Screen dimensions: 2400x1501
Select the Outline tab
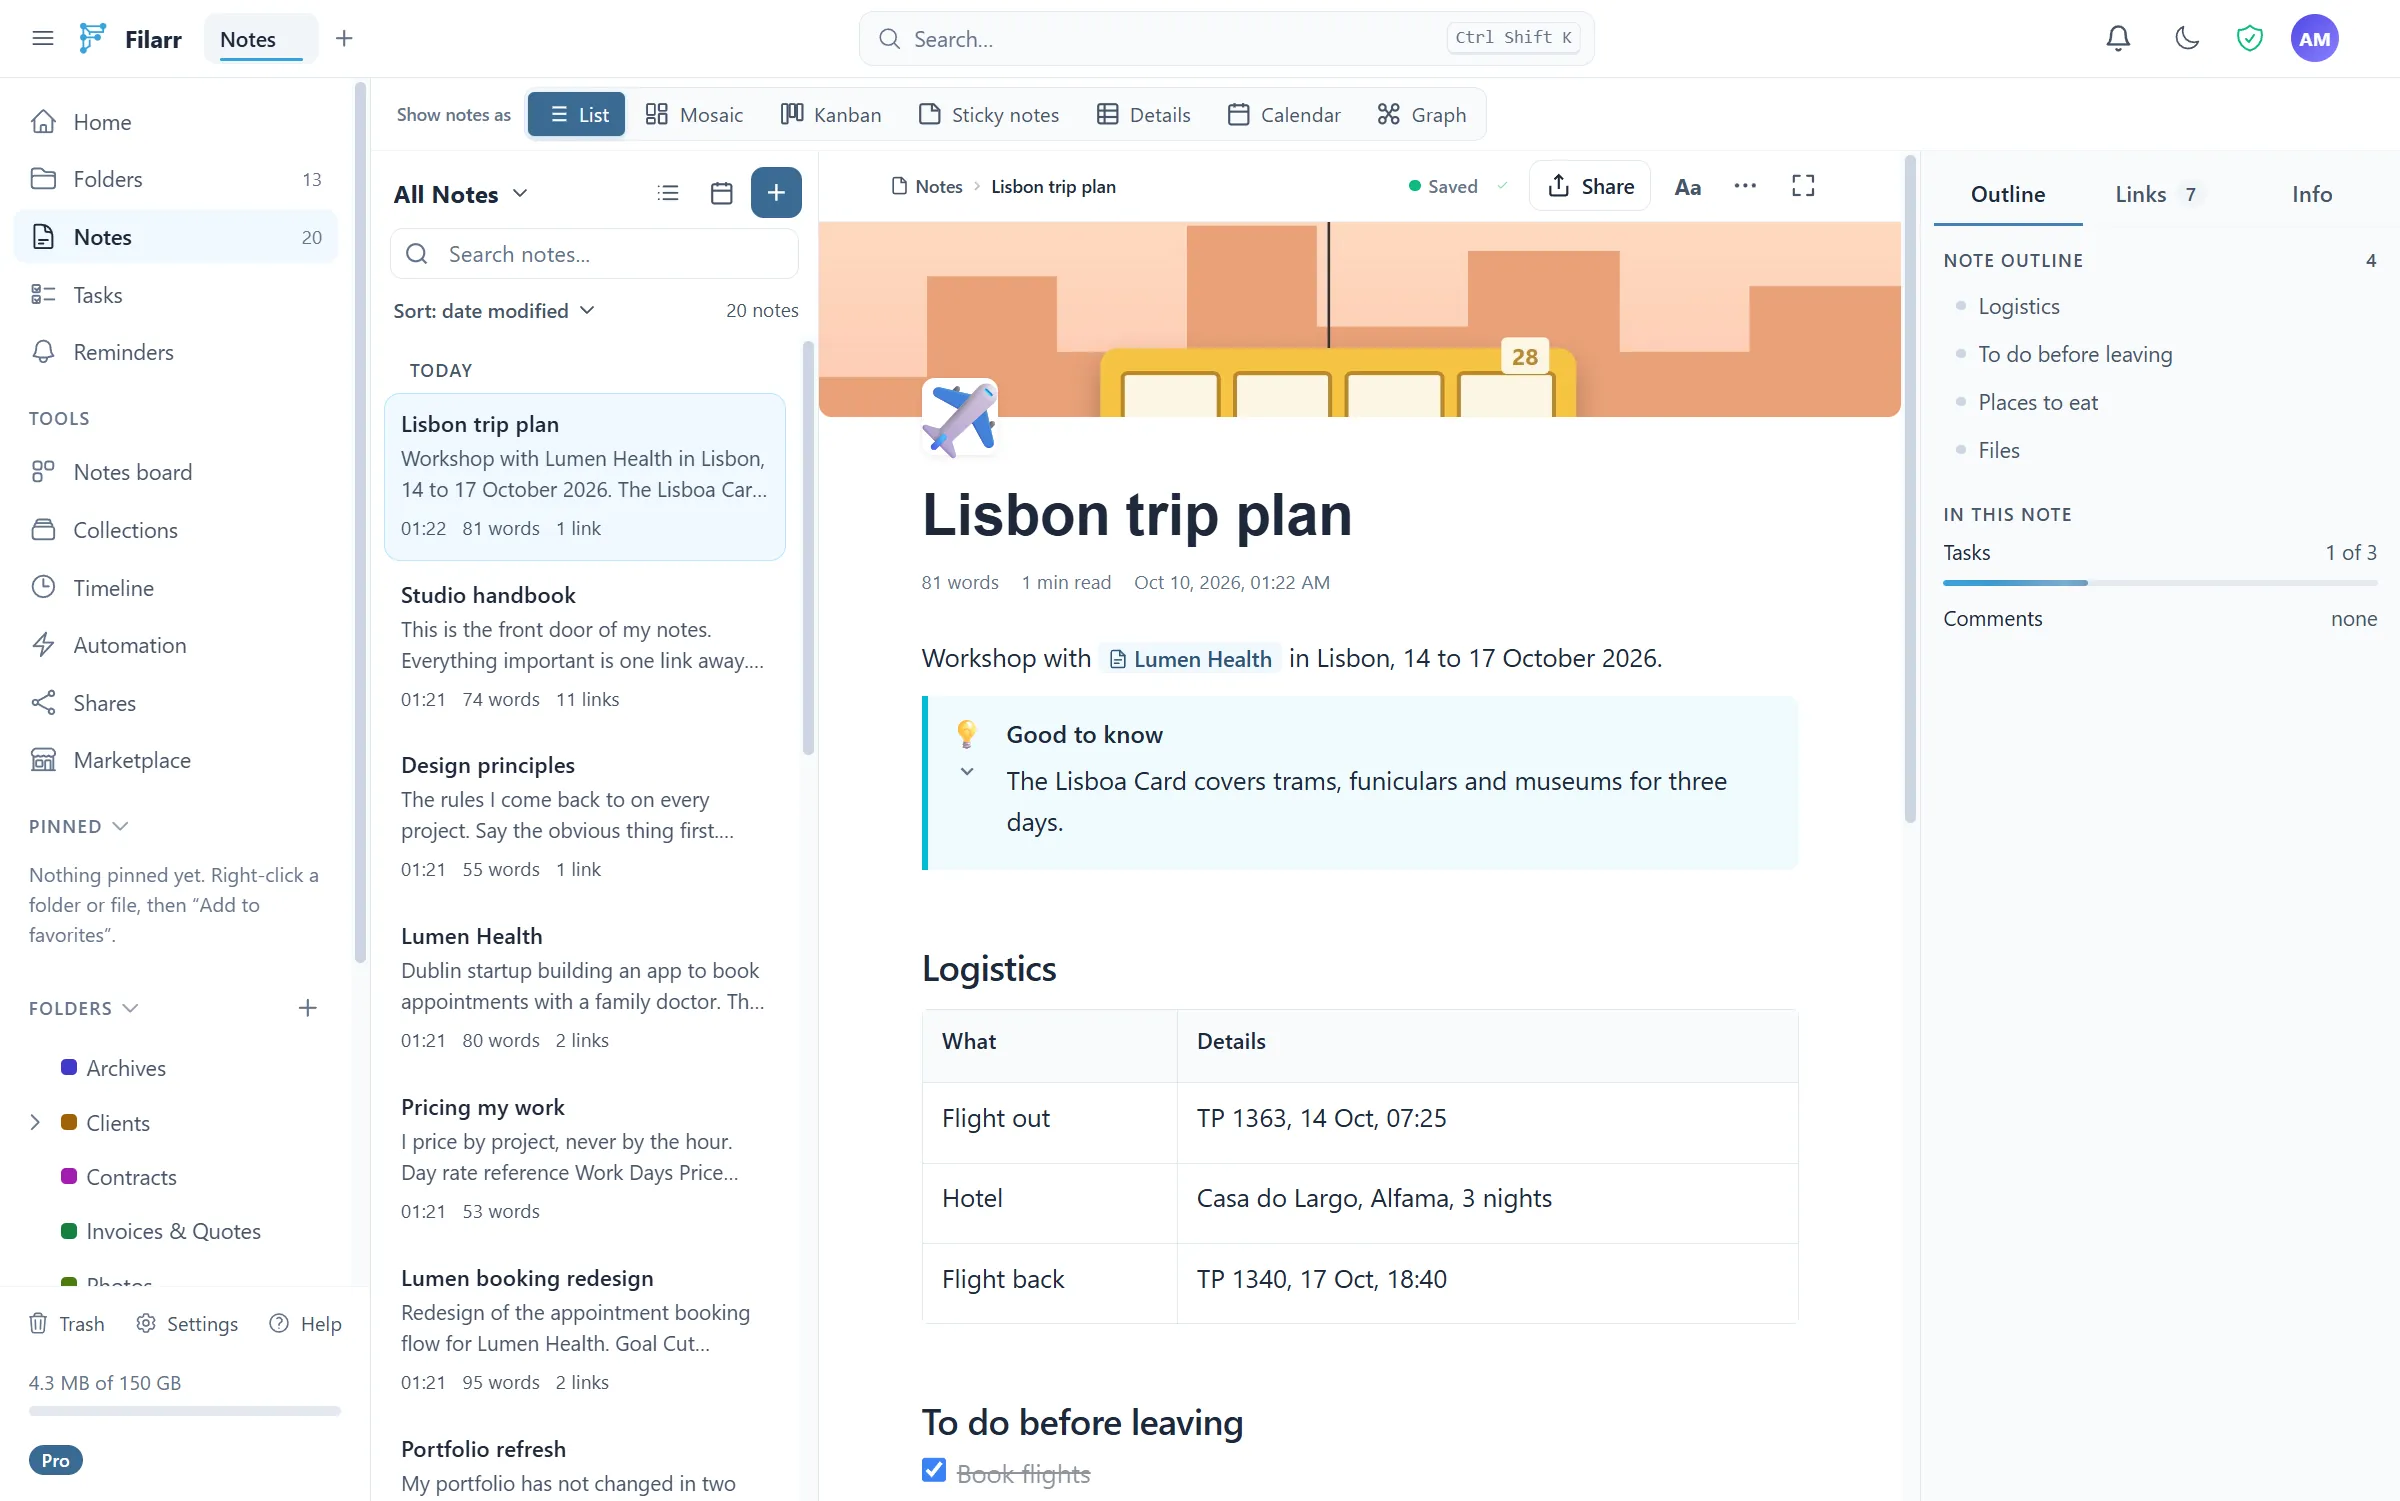point(2007,194)
